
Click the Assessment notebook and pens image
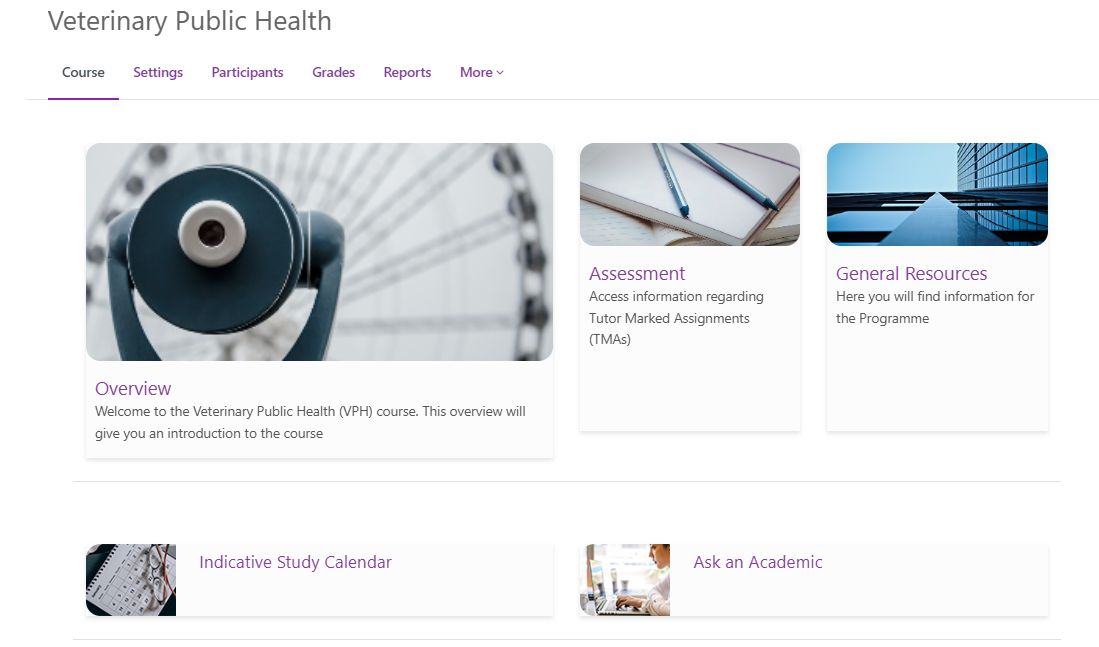tap(690, 195)
